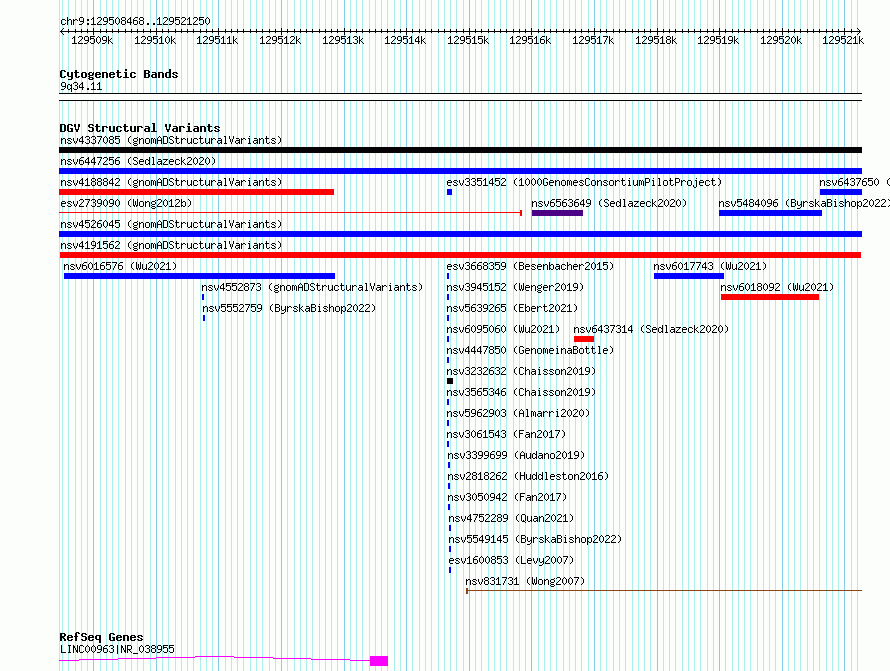Click the nsv6018092 (Wu2021) label

click(x=777, y=287)
